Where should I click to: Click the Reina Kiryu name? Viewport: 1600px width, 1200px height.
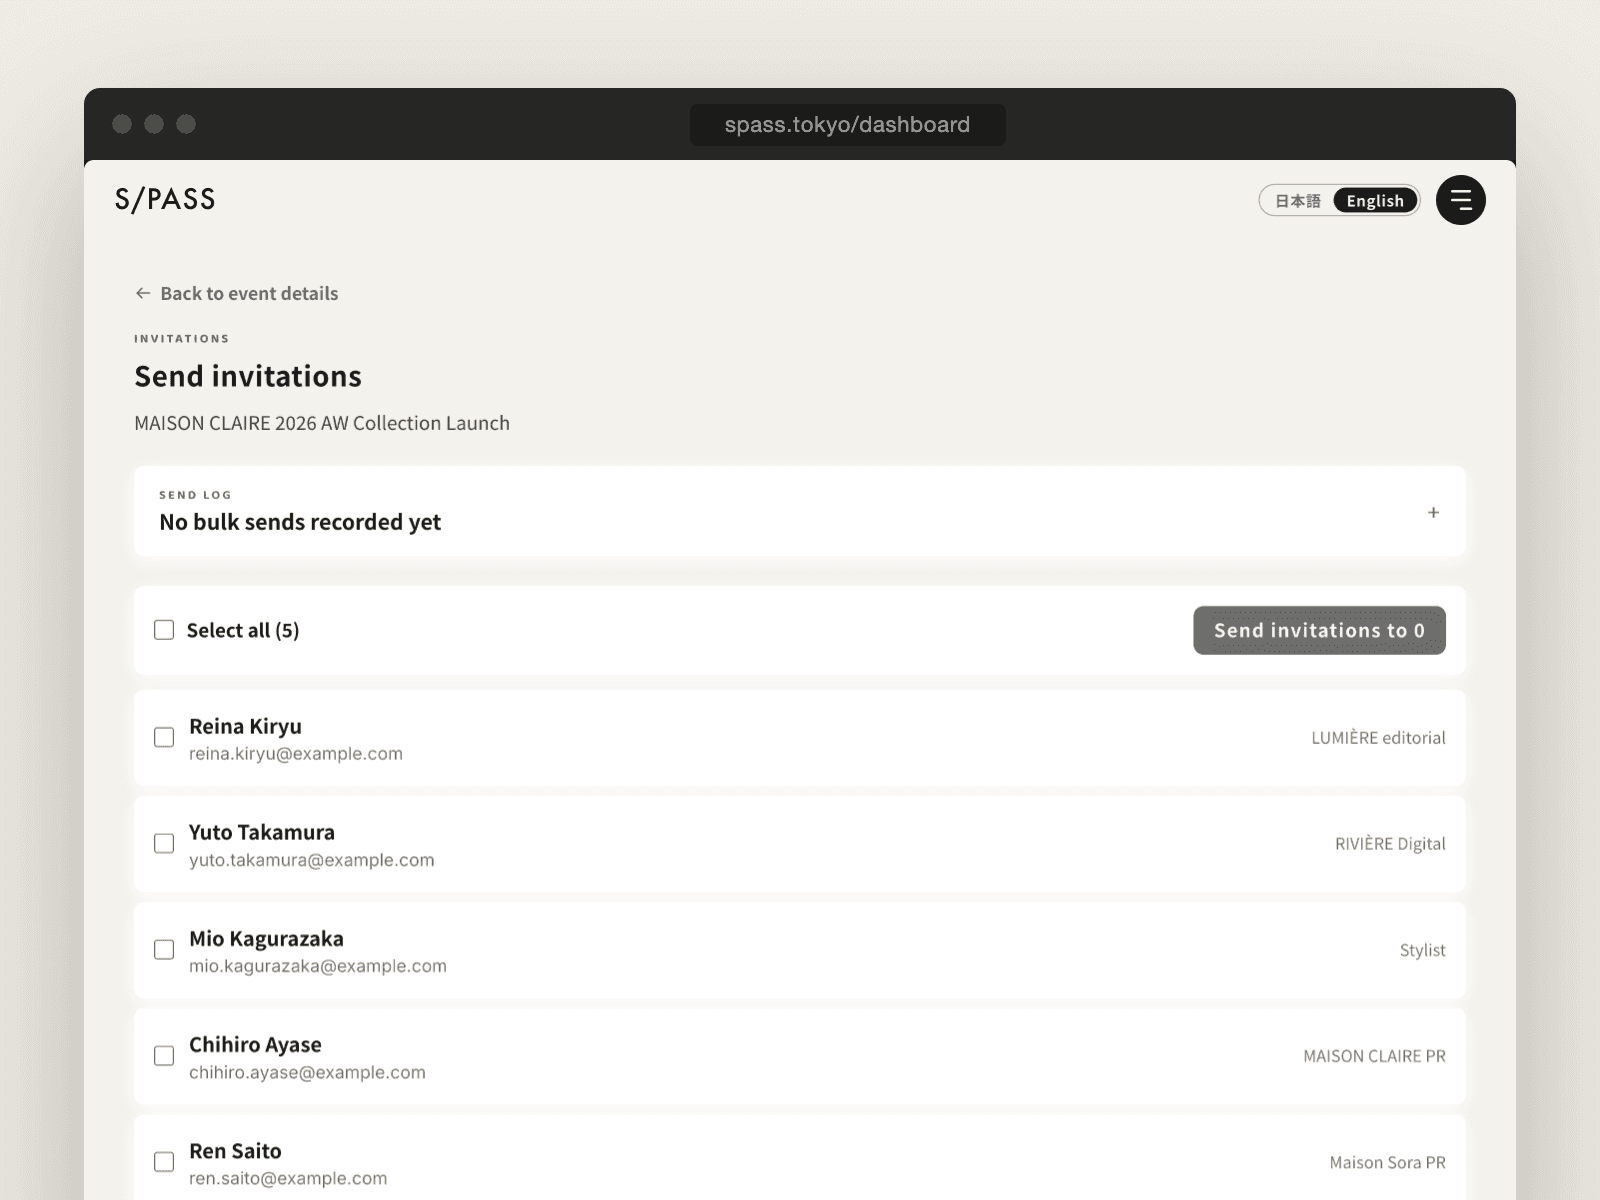[x=245, y=726]
